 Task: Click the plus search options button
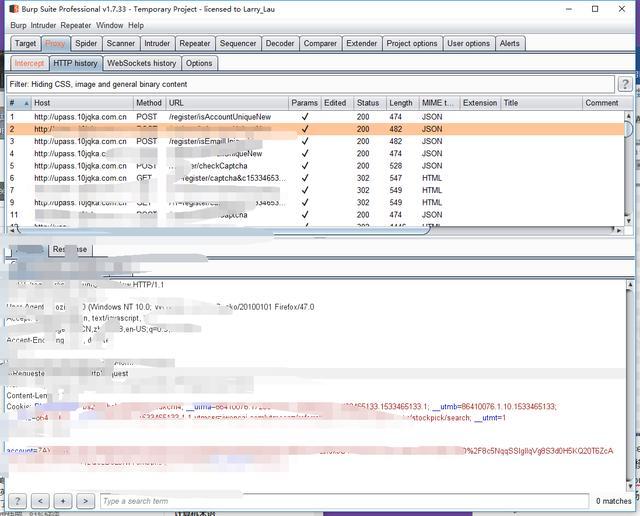pyautogui.click(x=63, y=500)
